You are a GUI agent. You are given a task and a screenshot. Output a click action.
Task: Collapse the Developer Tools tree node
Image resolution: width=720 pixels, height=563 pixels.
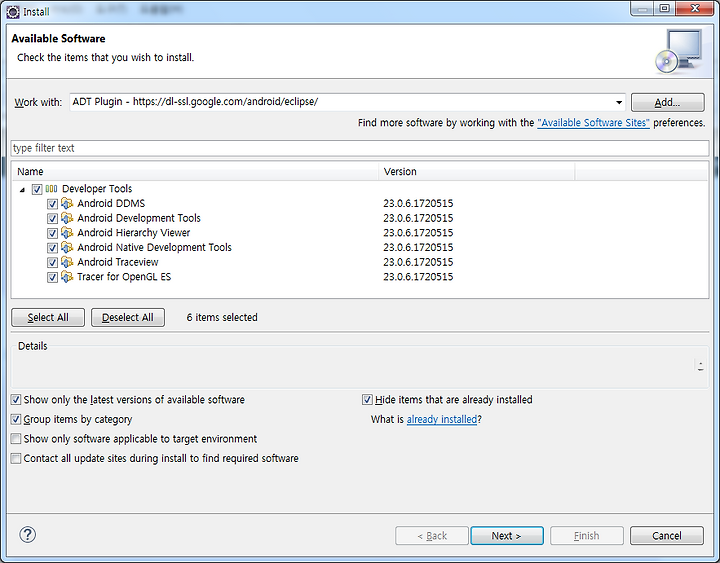(x=22, y=190)
